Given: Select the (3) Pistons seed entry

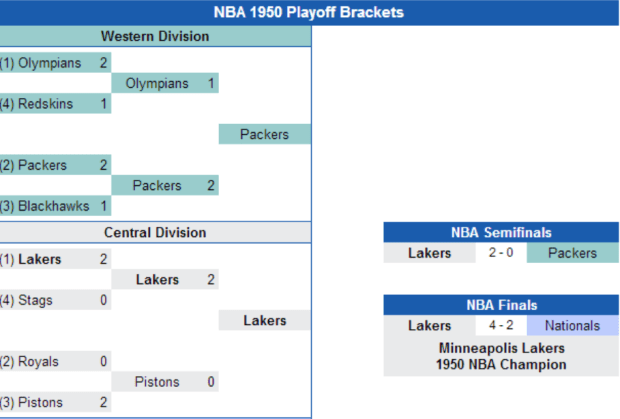Looking at the screenshot, I should coord(32,402).
